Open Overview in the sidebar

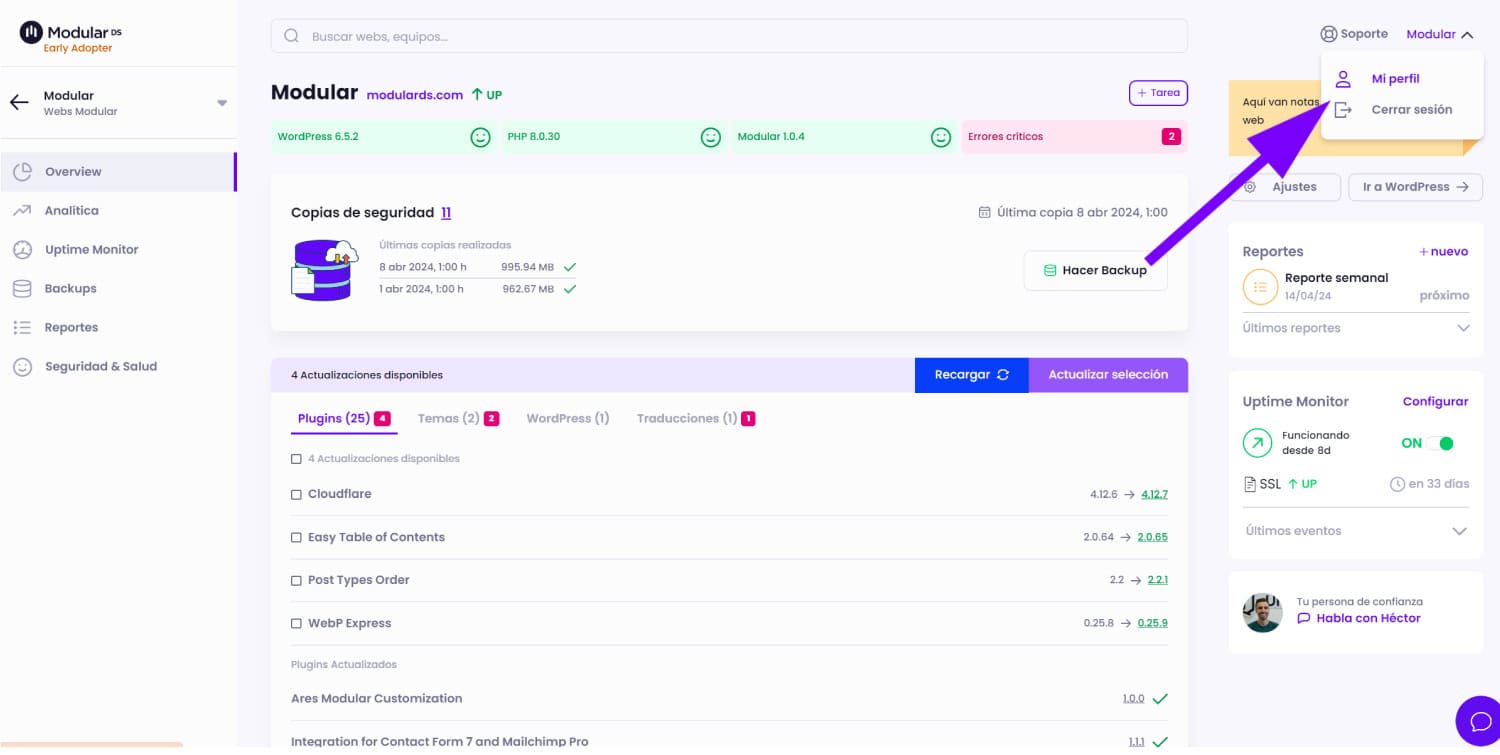pos(118,172)
